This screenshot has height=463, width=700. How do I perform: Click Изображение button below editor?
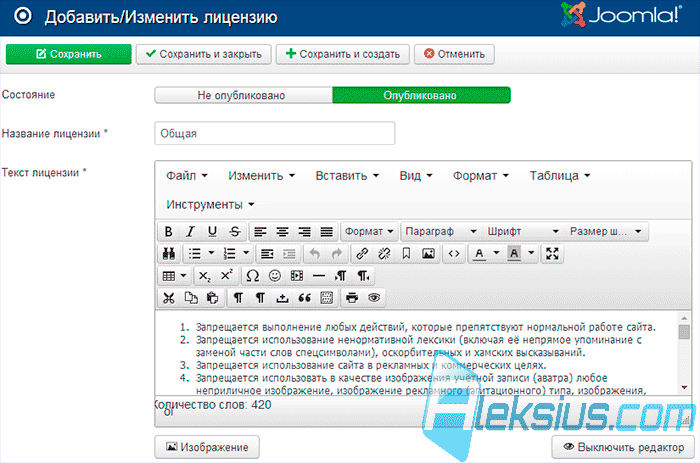pos(207,447)
